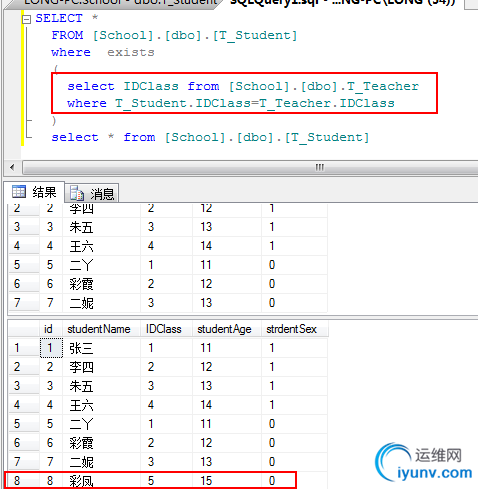Click the strdentSex column header
478x489 pixels.
[x=295, y=329]
